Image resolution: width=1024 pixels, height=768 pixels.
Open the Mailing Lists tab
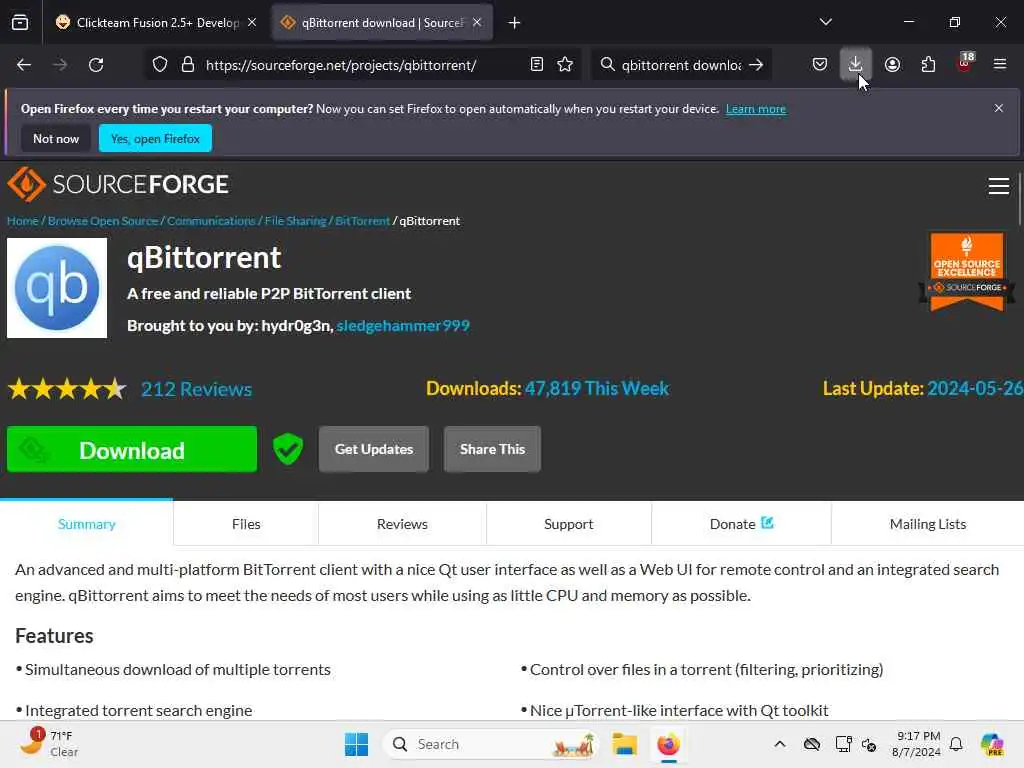click(x=927, y=524)
